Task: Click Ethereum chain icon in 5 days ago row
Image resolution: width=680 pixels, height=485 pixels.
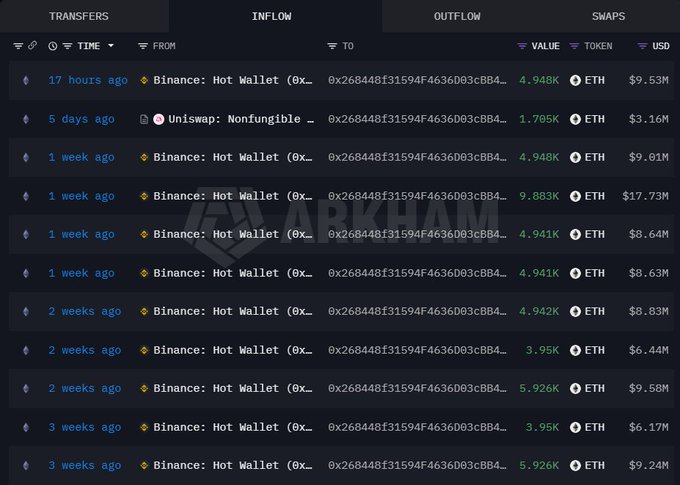Action: click(x=26, y=119)
